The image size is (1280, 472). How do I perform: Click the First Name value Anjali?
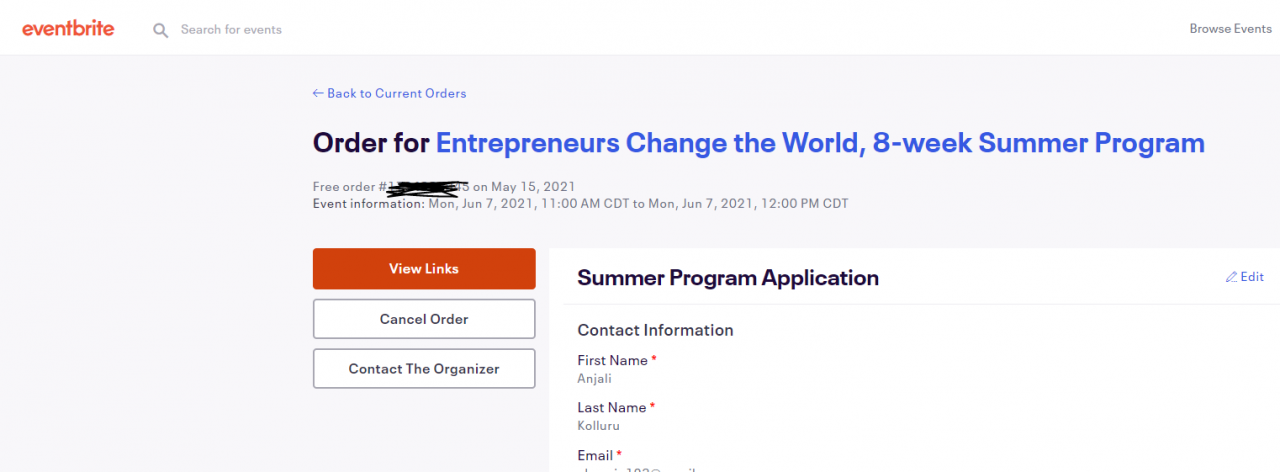coord(594,379)
